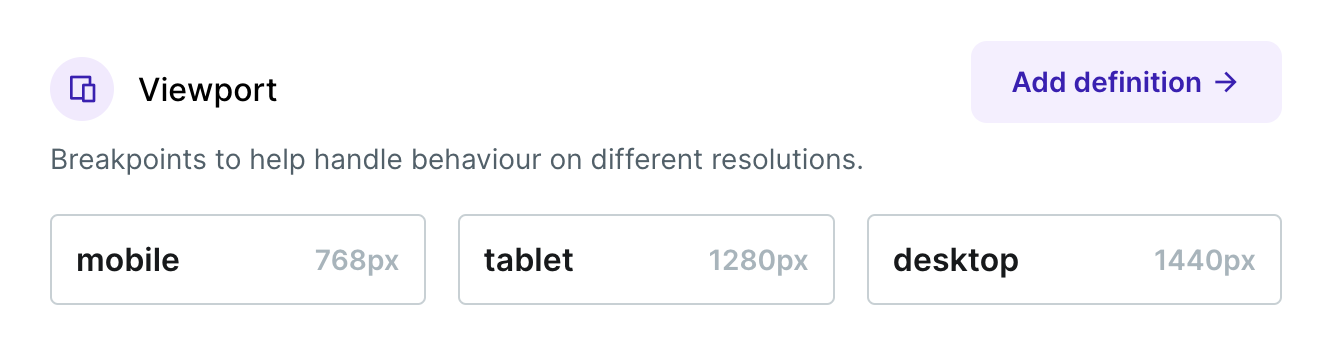The image size is (1332, 364).
Task: Select the bold tablet label
Action: pyautogui.click(x=529, y=260)
